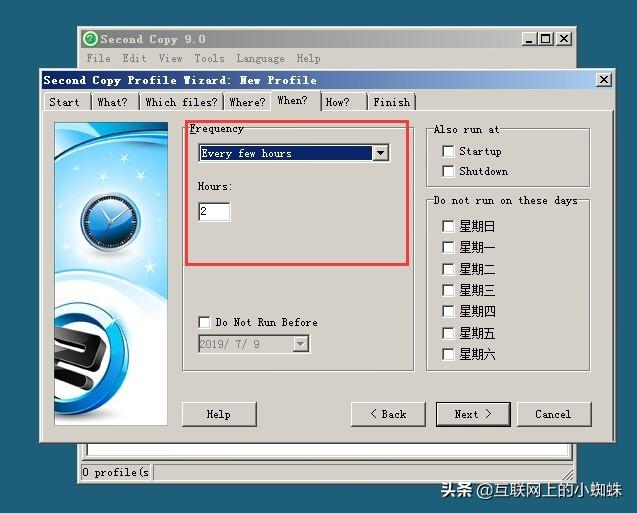Go to previous step with Back button
637x513 pixels.
[x=388, y=414]
